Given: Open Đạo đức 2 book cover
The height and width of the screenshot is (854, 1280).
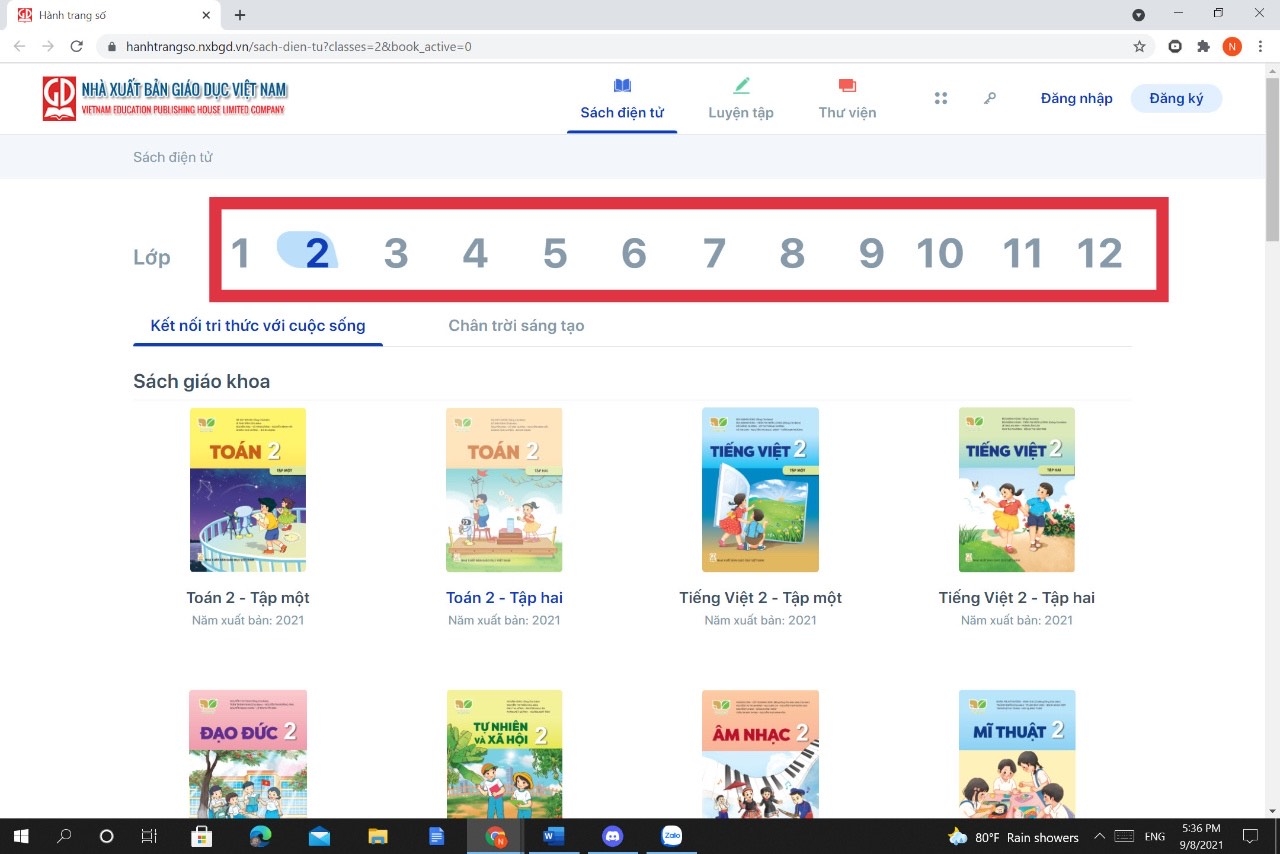Looking at the screenshot, I should pos(248,754).
